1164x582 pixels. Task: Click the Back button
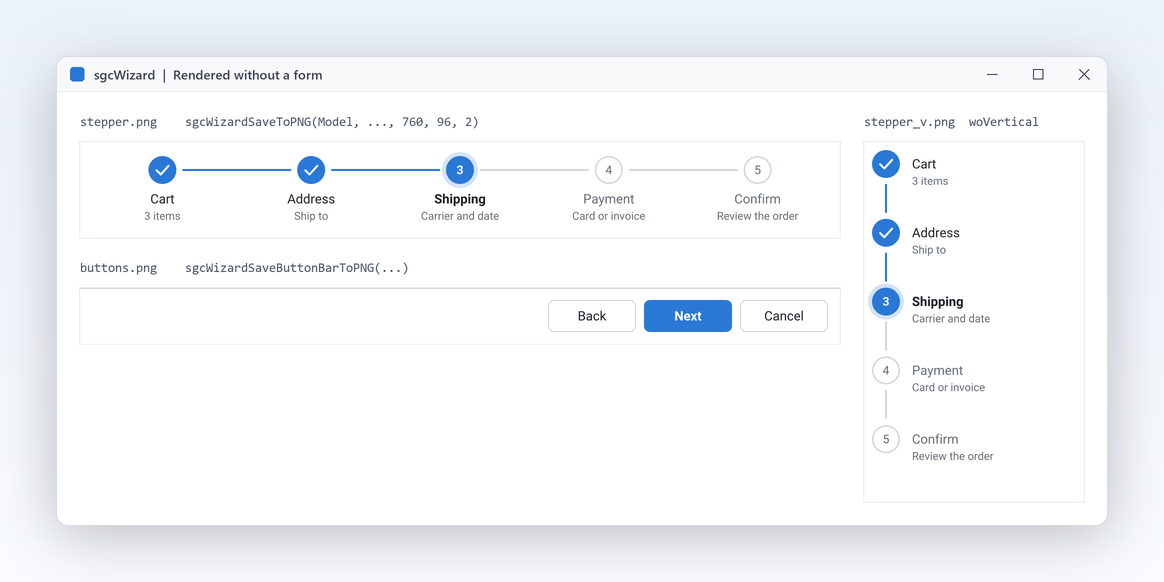(592, 316)
